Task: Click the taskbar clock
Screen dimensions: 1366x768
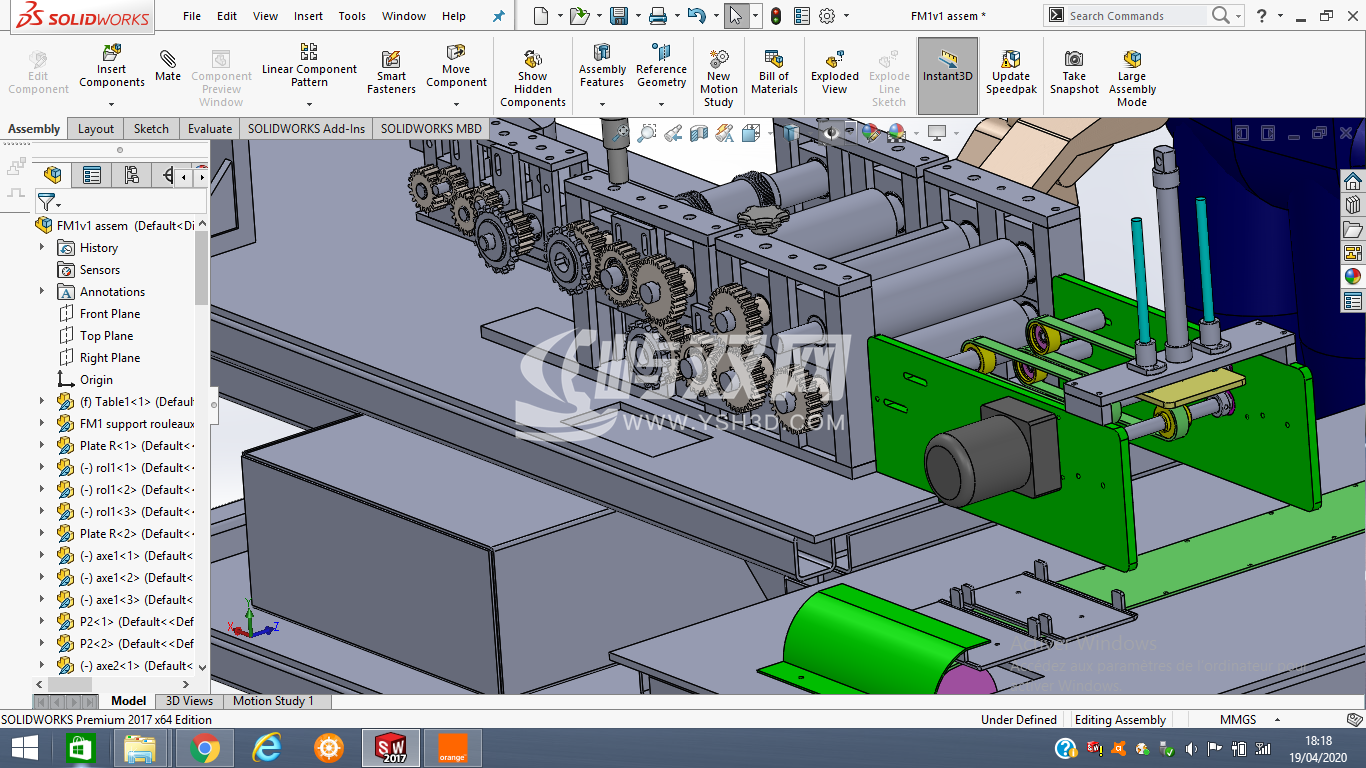Action: tap(1317, 748)
